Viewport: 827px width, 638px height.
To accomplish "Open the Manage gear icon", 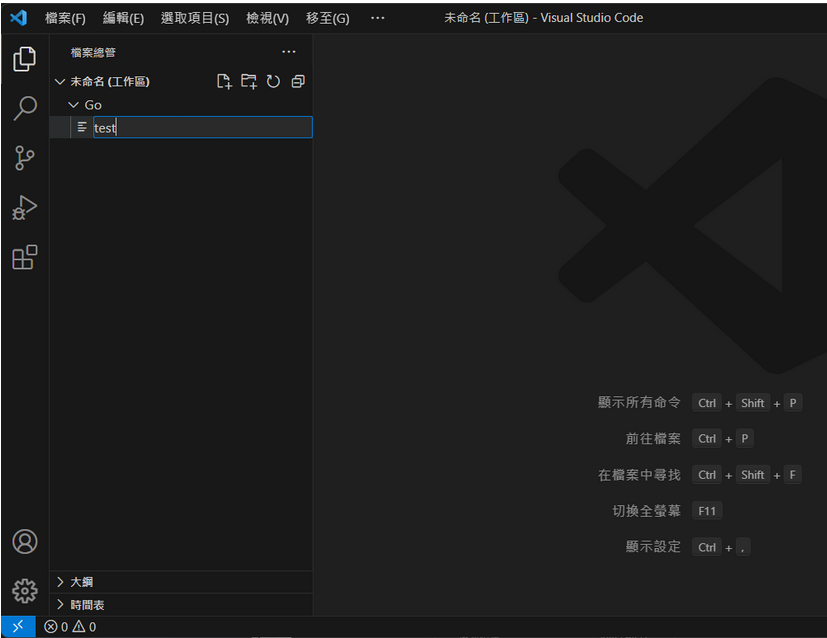I will point(24,591).
